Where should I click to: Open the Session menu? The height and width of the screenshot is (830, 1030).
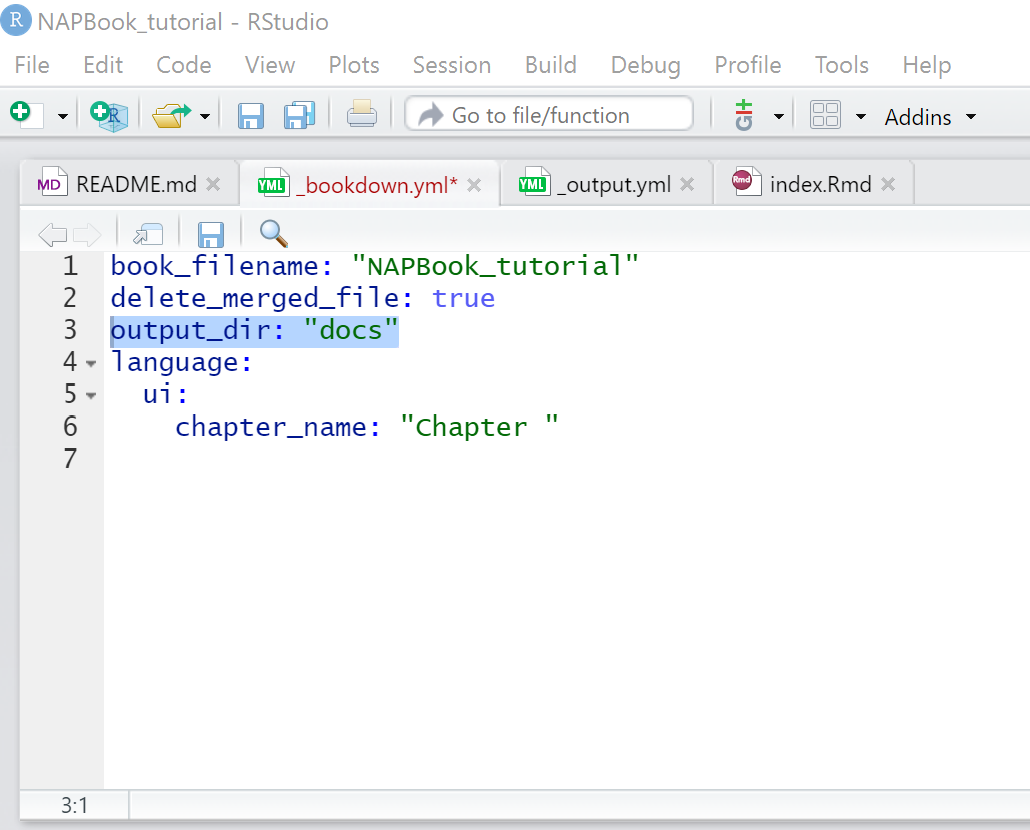tap(451, 65)
